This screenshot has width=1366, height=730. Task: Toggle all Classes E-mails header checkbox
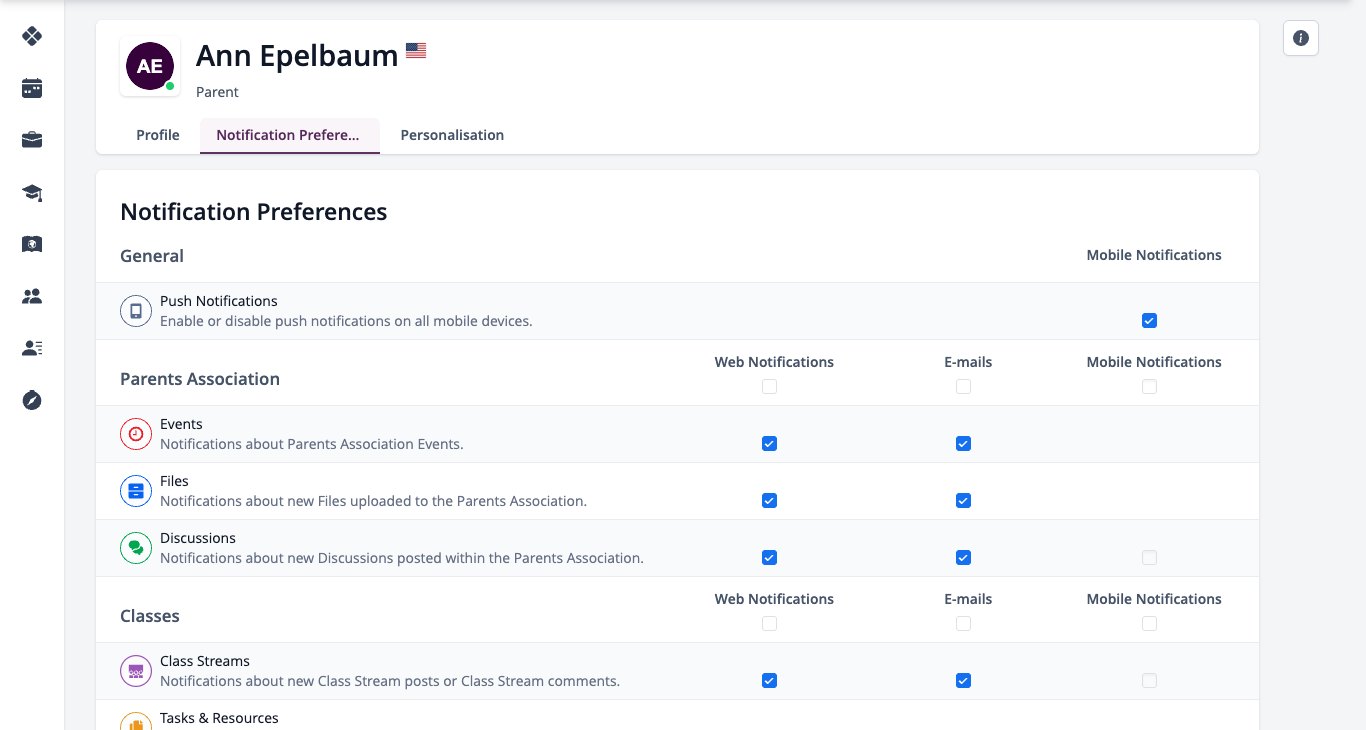click(x=963, y=624)
